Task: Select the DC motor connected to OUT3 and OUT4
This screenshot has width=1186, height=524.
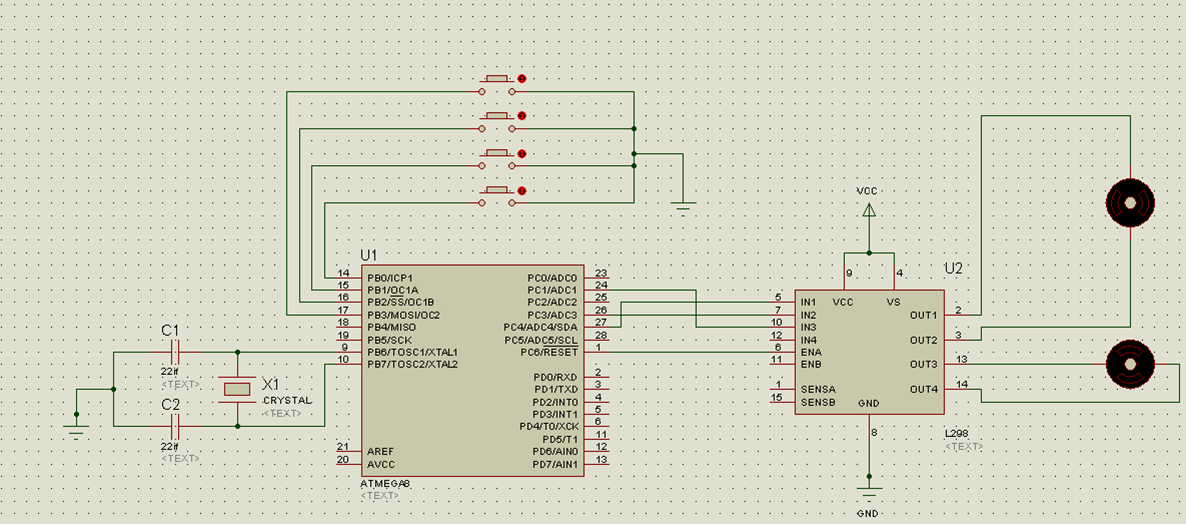Action: pyautogui.click(x=1129, y=364)
